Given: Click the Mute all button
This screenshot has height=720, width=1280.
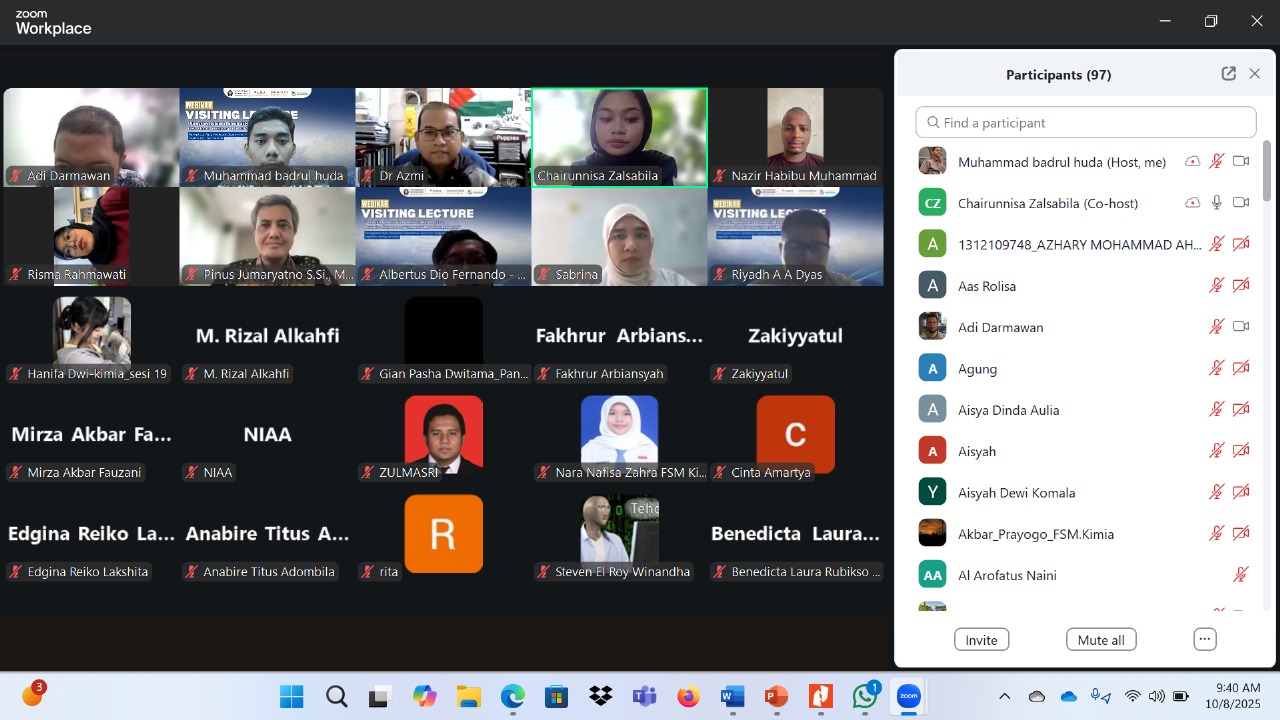Looking at the screenshot, I should [1100, 639].
